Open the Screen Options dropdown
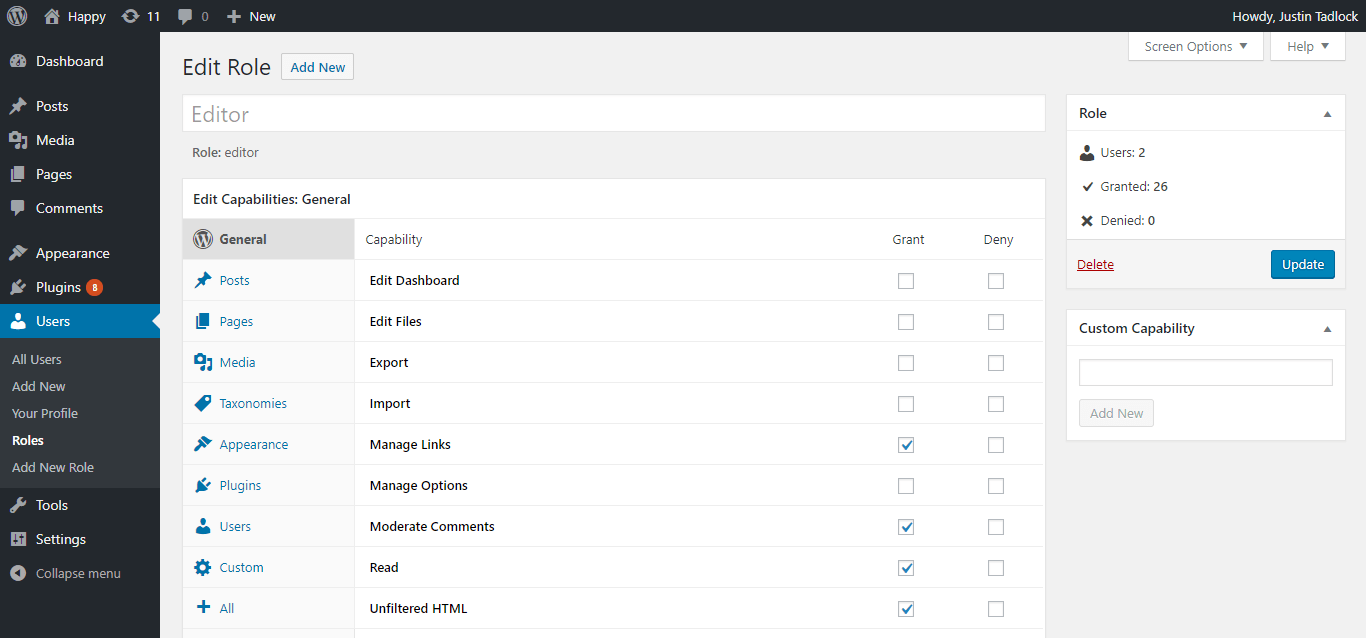Viewport: 1366px width, 638px height. [1195, 45]
